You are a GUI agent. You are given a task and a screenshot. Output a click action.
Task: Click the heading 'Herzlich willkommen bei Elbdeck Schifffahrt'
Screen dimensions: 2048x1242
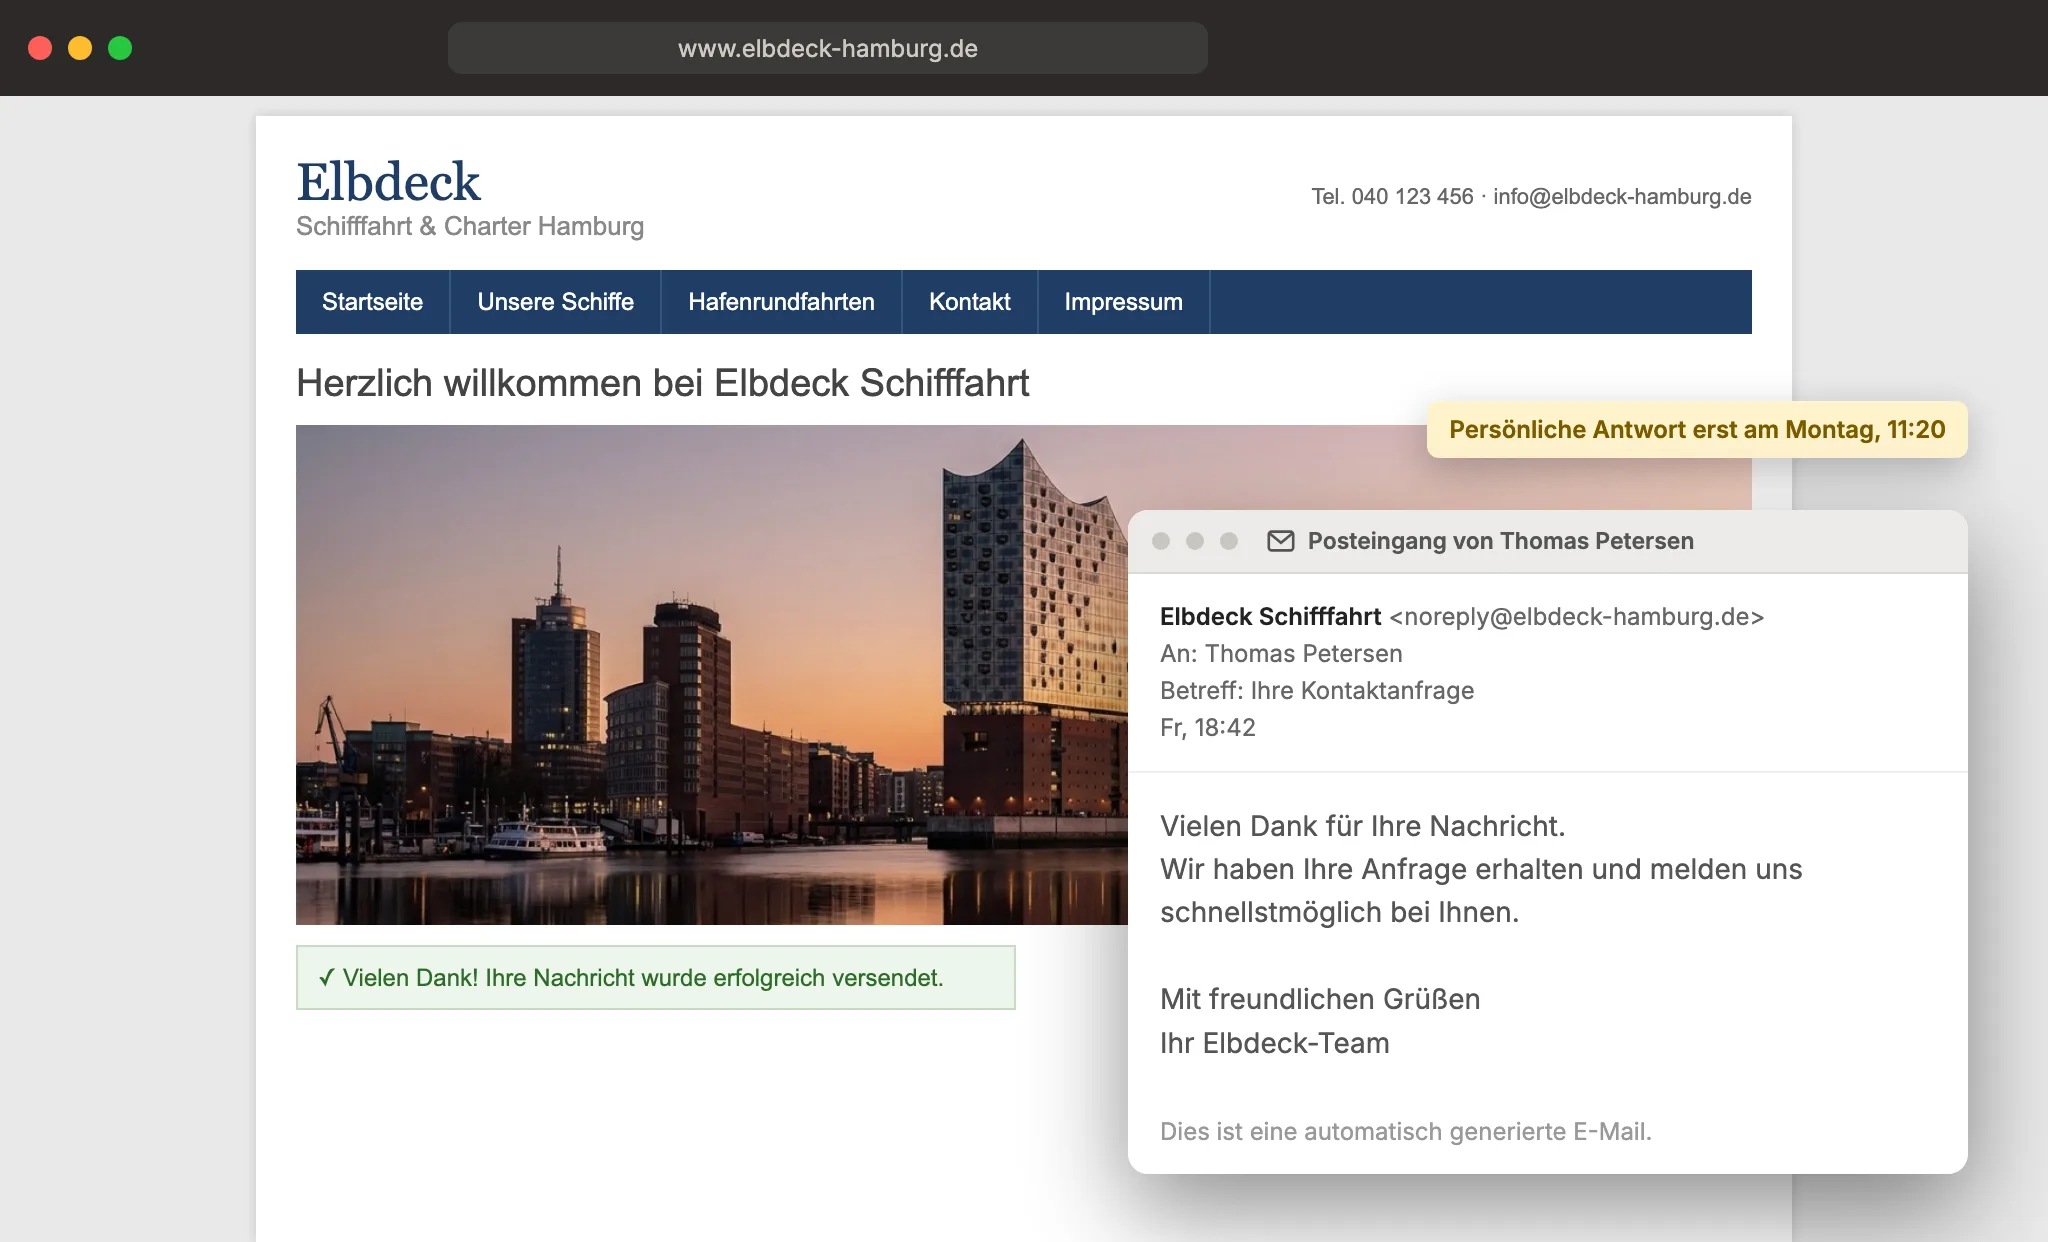tap(663, 383)
